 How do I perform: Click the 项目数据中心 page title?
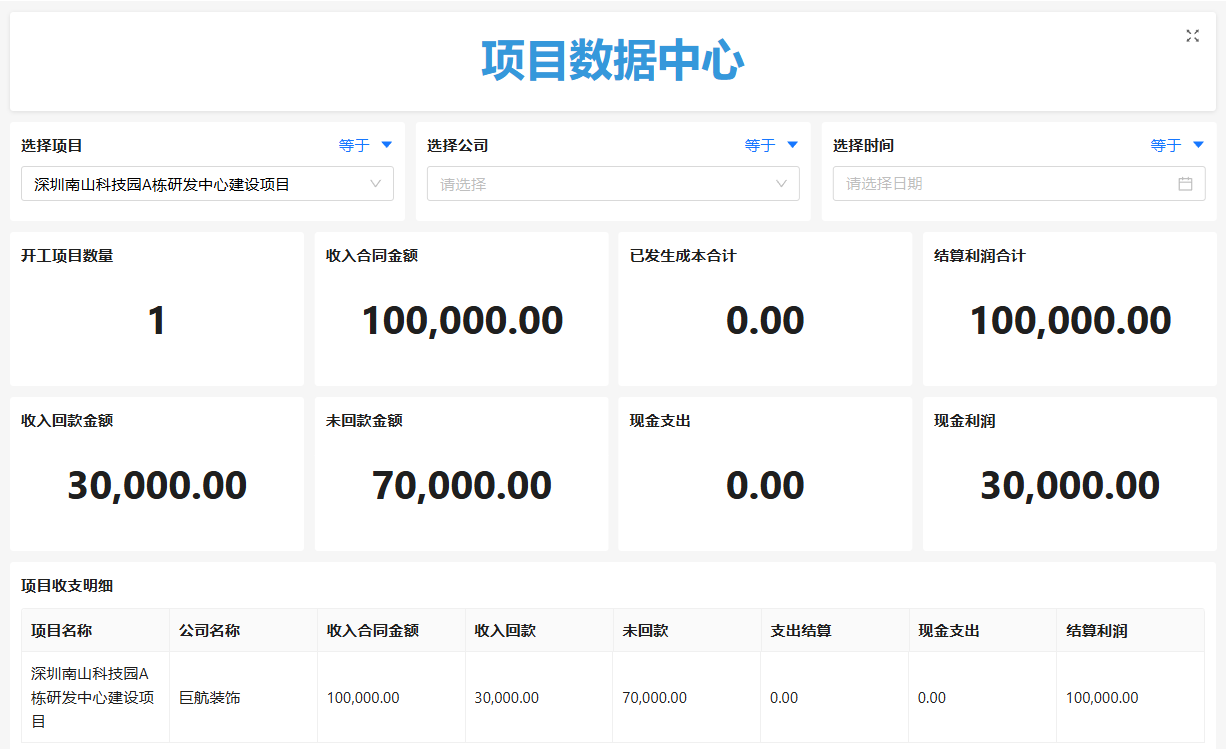(613, 61)
